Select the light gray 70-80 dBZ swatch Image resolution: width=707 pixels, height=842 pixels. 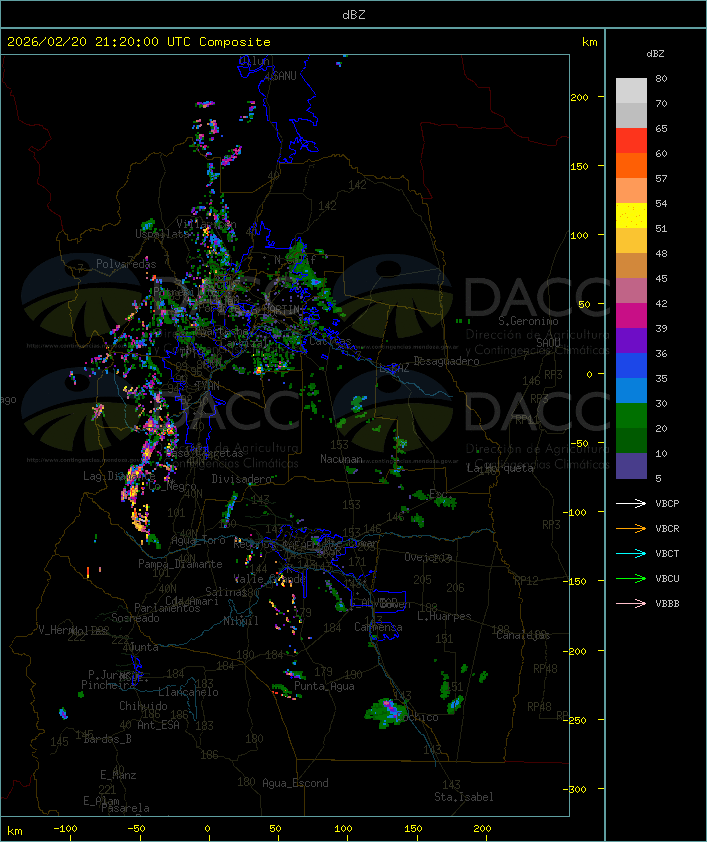[631, 91]
